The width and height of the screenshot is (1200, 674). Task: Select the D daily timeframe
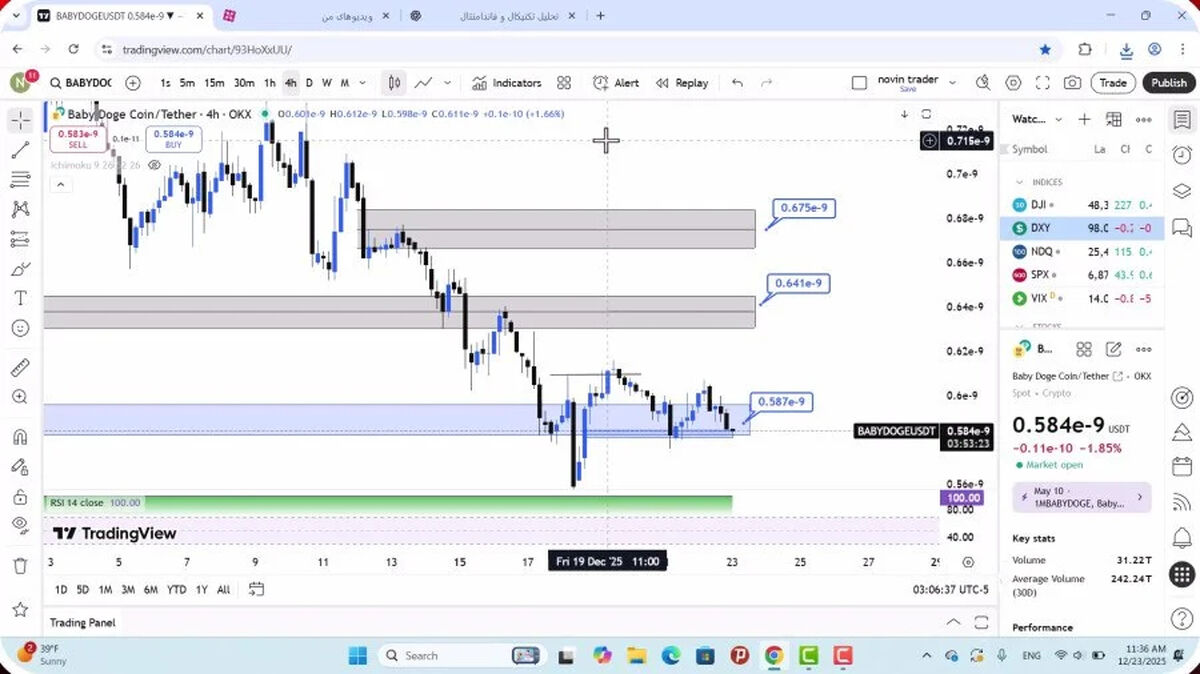click(x=309, y=83)
